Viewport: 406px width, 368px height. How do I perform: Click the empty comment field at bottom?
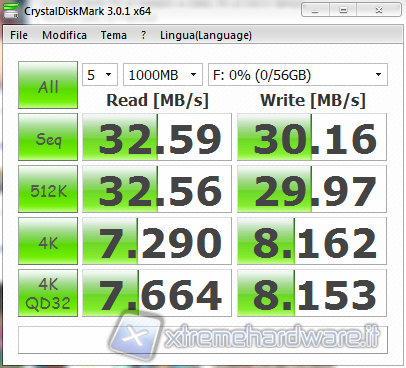[x=203, y=340]
